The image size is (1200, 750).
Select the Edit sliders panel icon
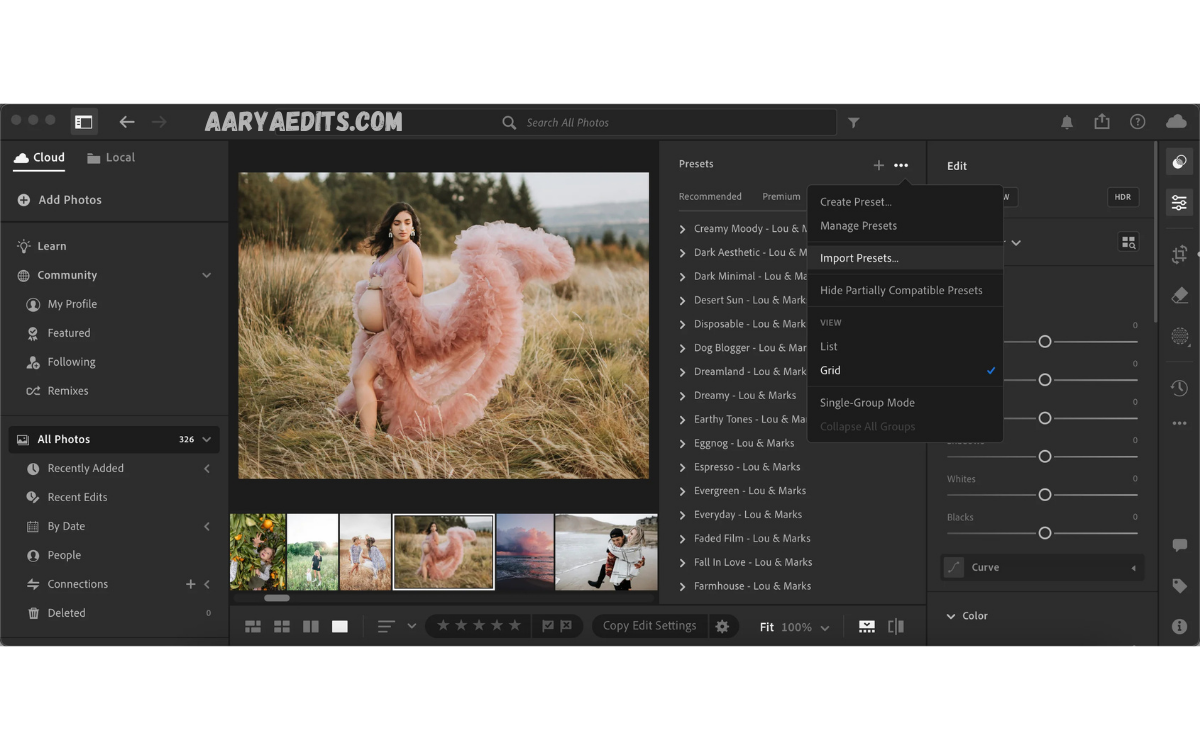[1179, 203]
